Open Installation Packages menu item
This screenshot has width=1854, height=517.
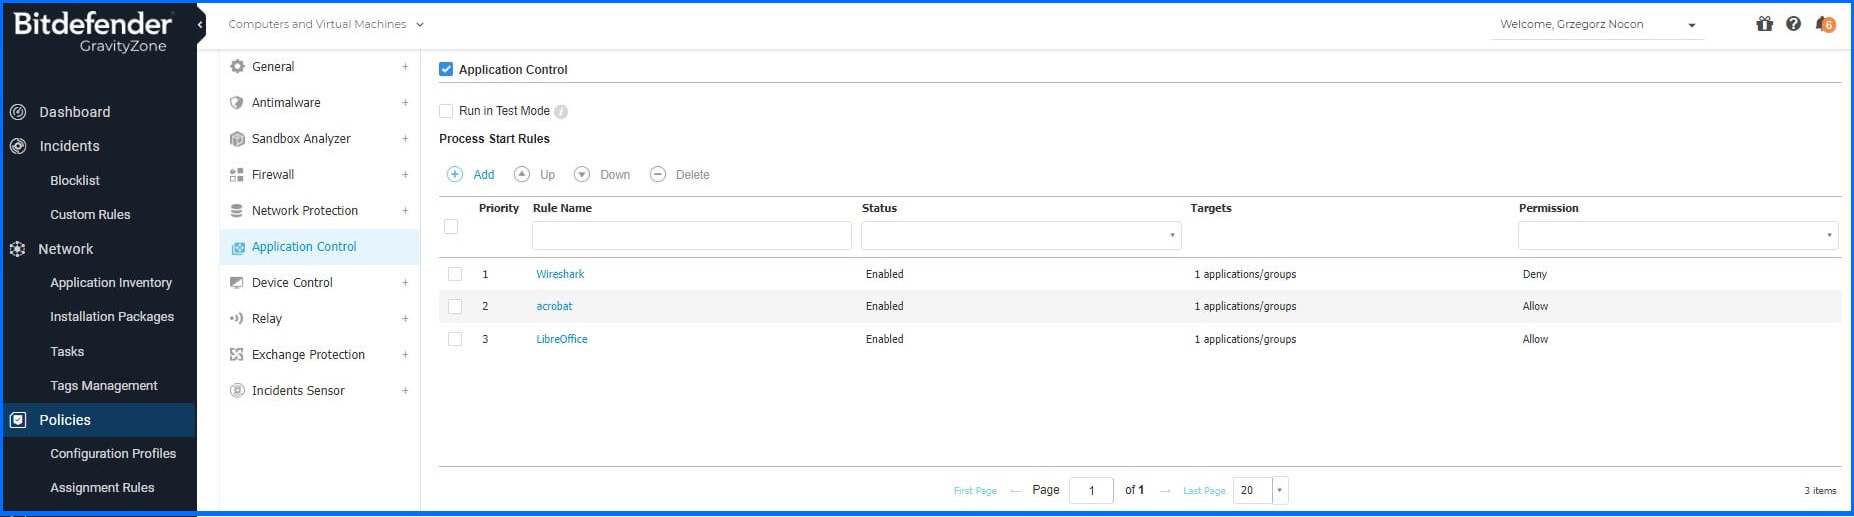click(x=112, y=317)
